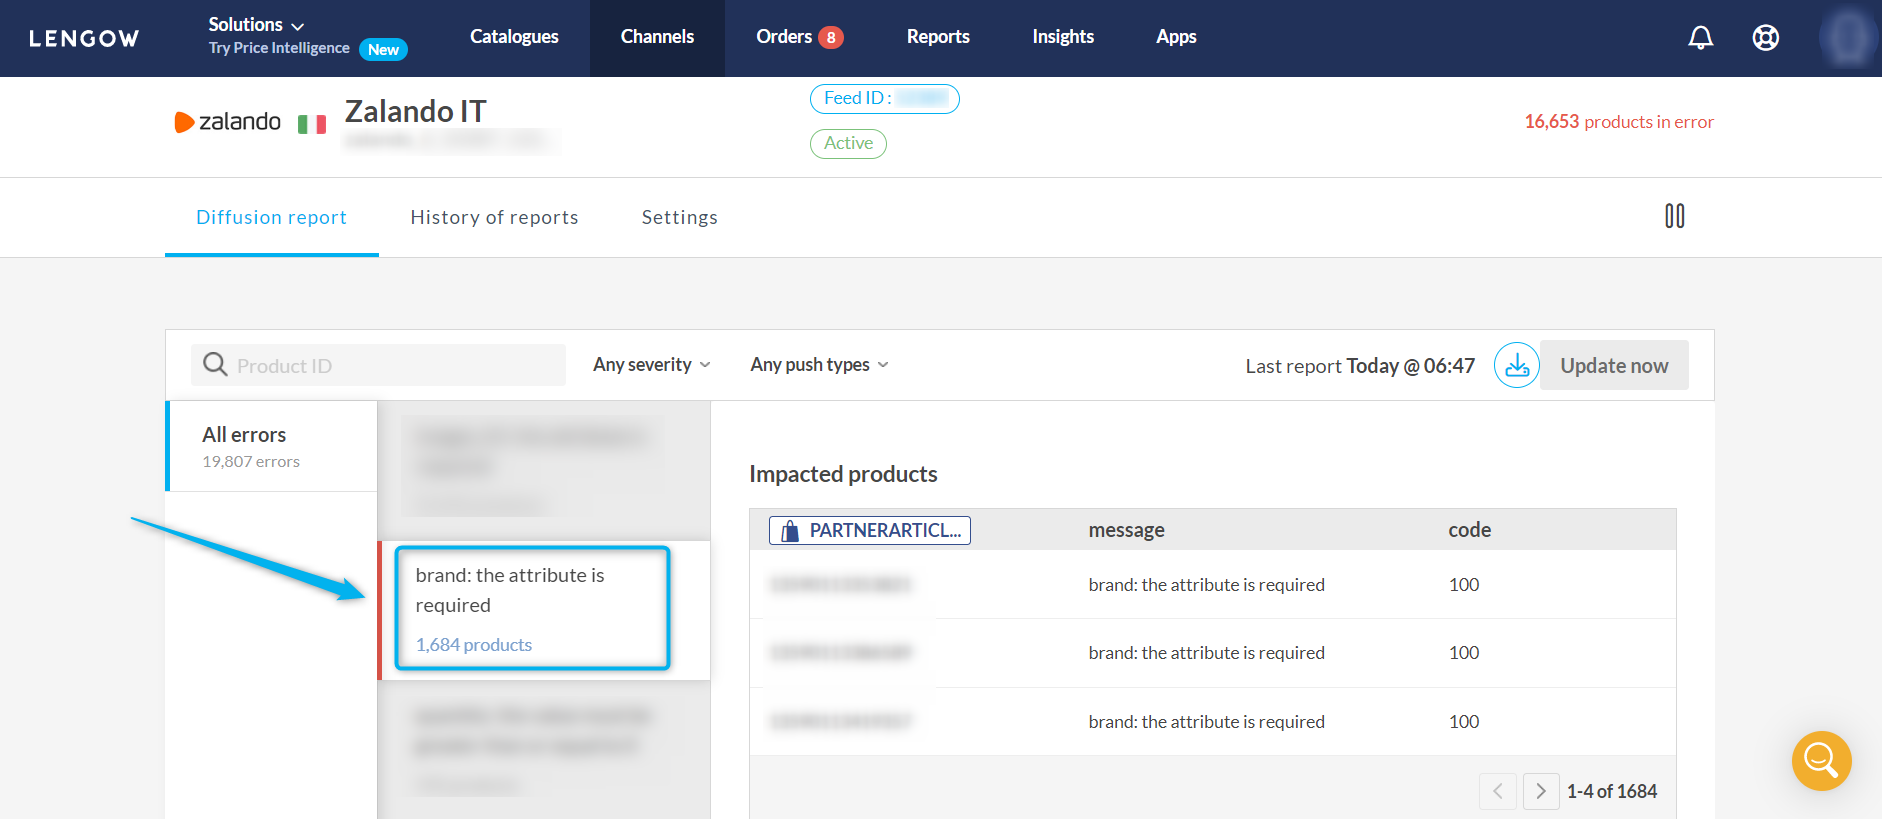Viewport: 1882px width, 819px height.
Task: Click the user profile avatar
Action: tap(1847, 38)
